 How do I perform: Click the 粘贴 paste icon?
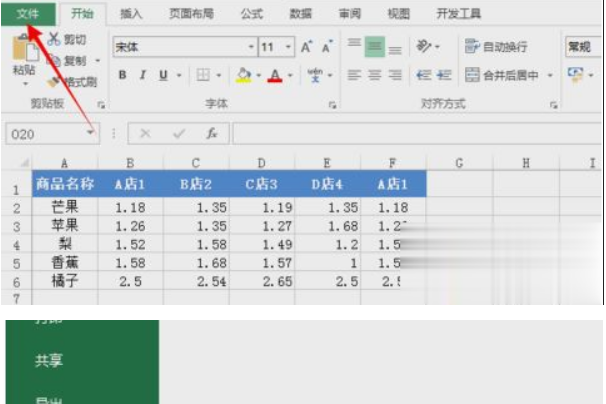click(26, 49)
